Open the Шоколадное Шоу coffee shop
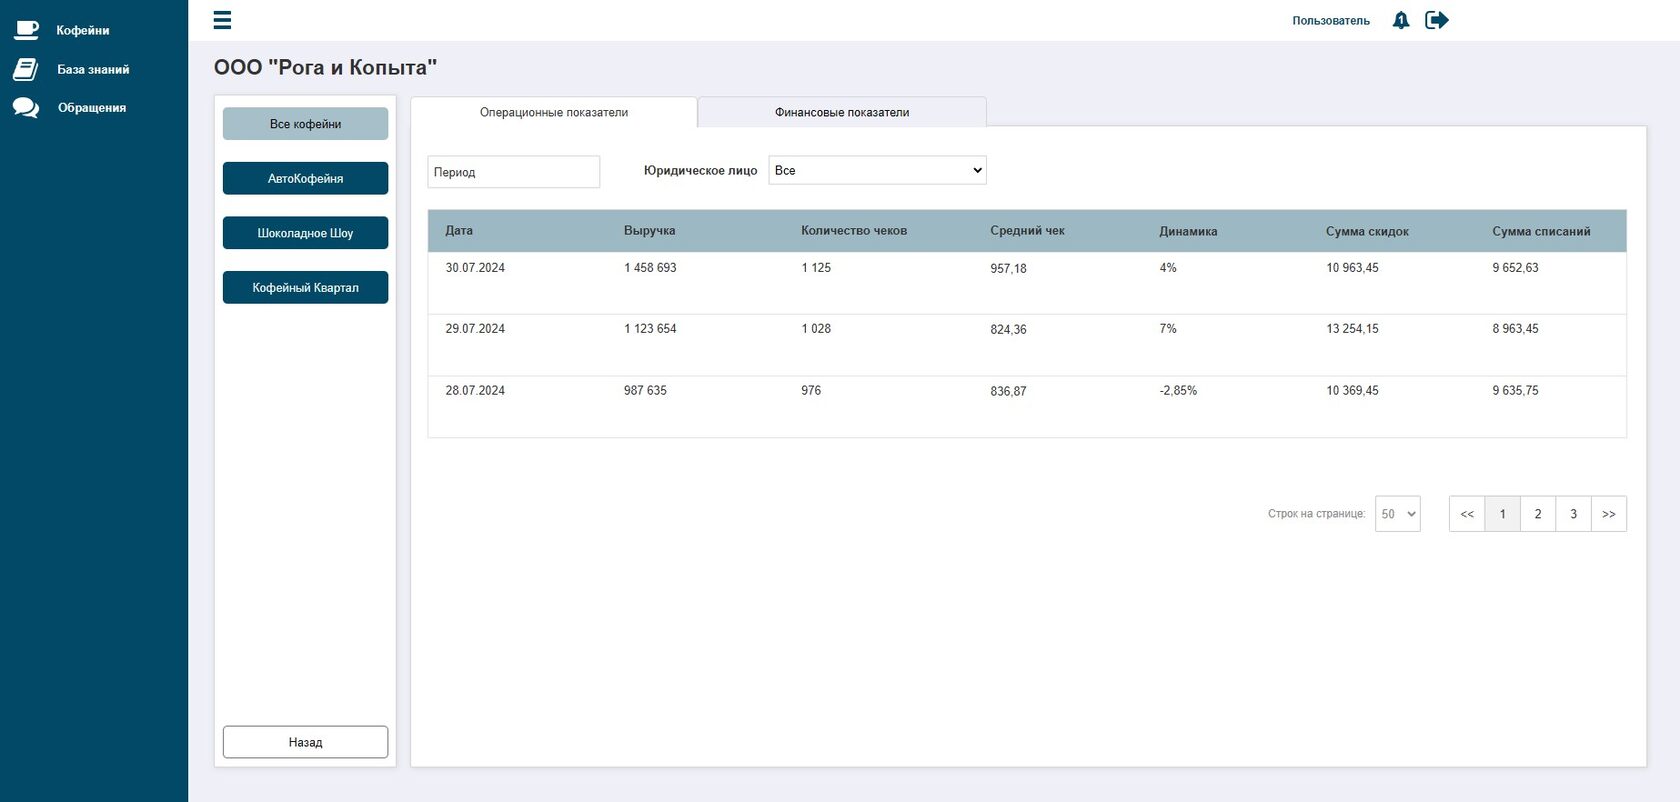 point(305,233)
